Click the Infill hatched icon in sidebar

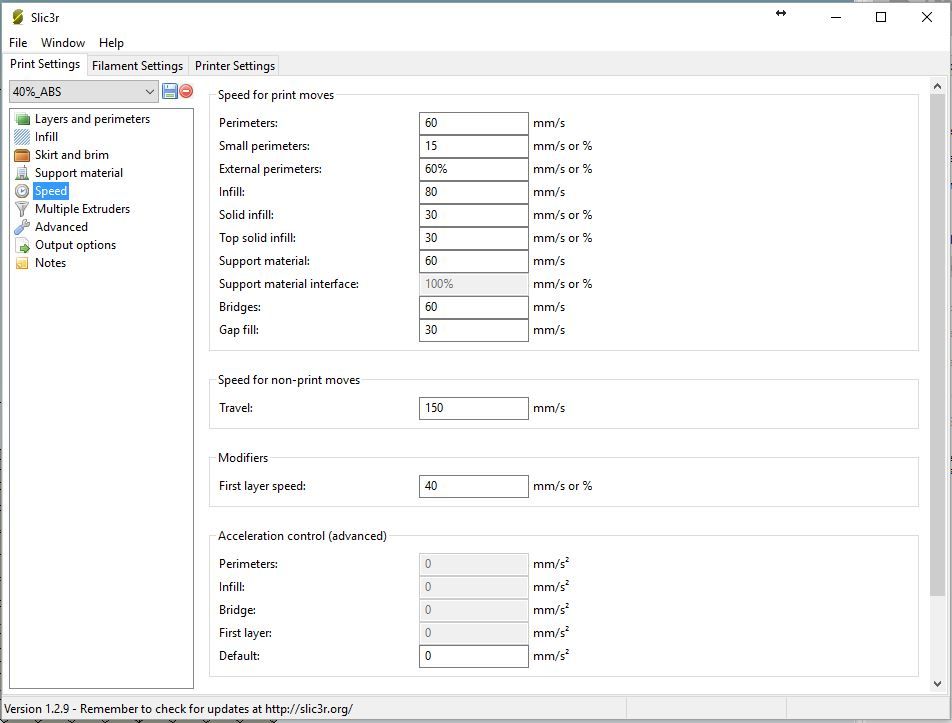22,137
